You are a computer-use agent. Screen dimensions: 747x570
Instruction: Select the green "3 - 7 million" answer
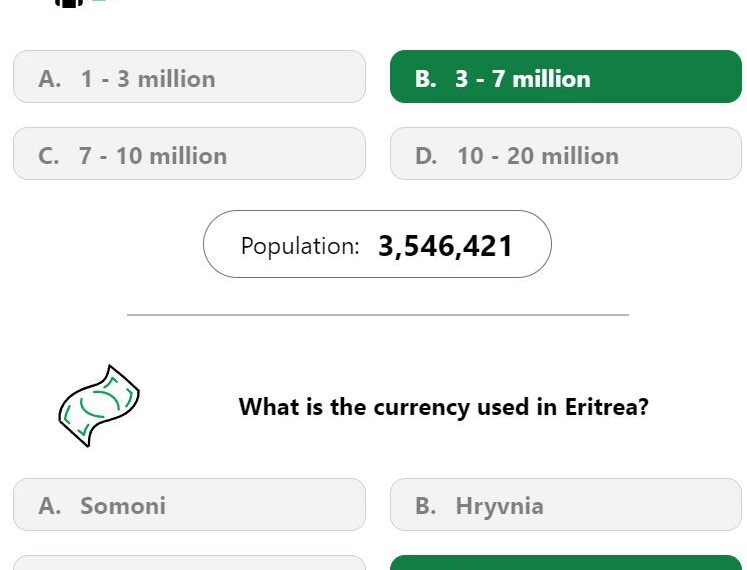565,77
